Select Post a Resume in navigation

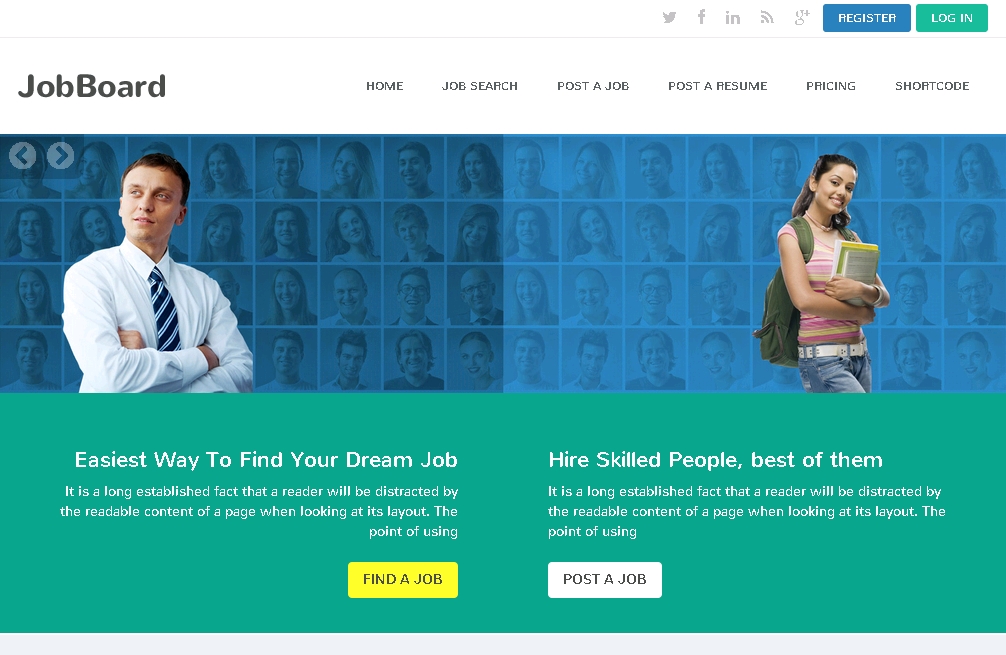tap(717, 86)
